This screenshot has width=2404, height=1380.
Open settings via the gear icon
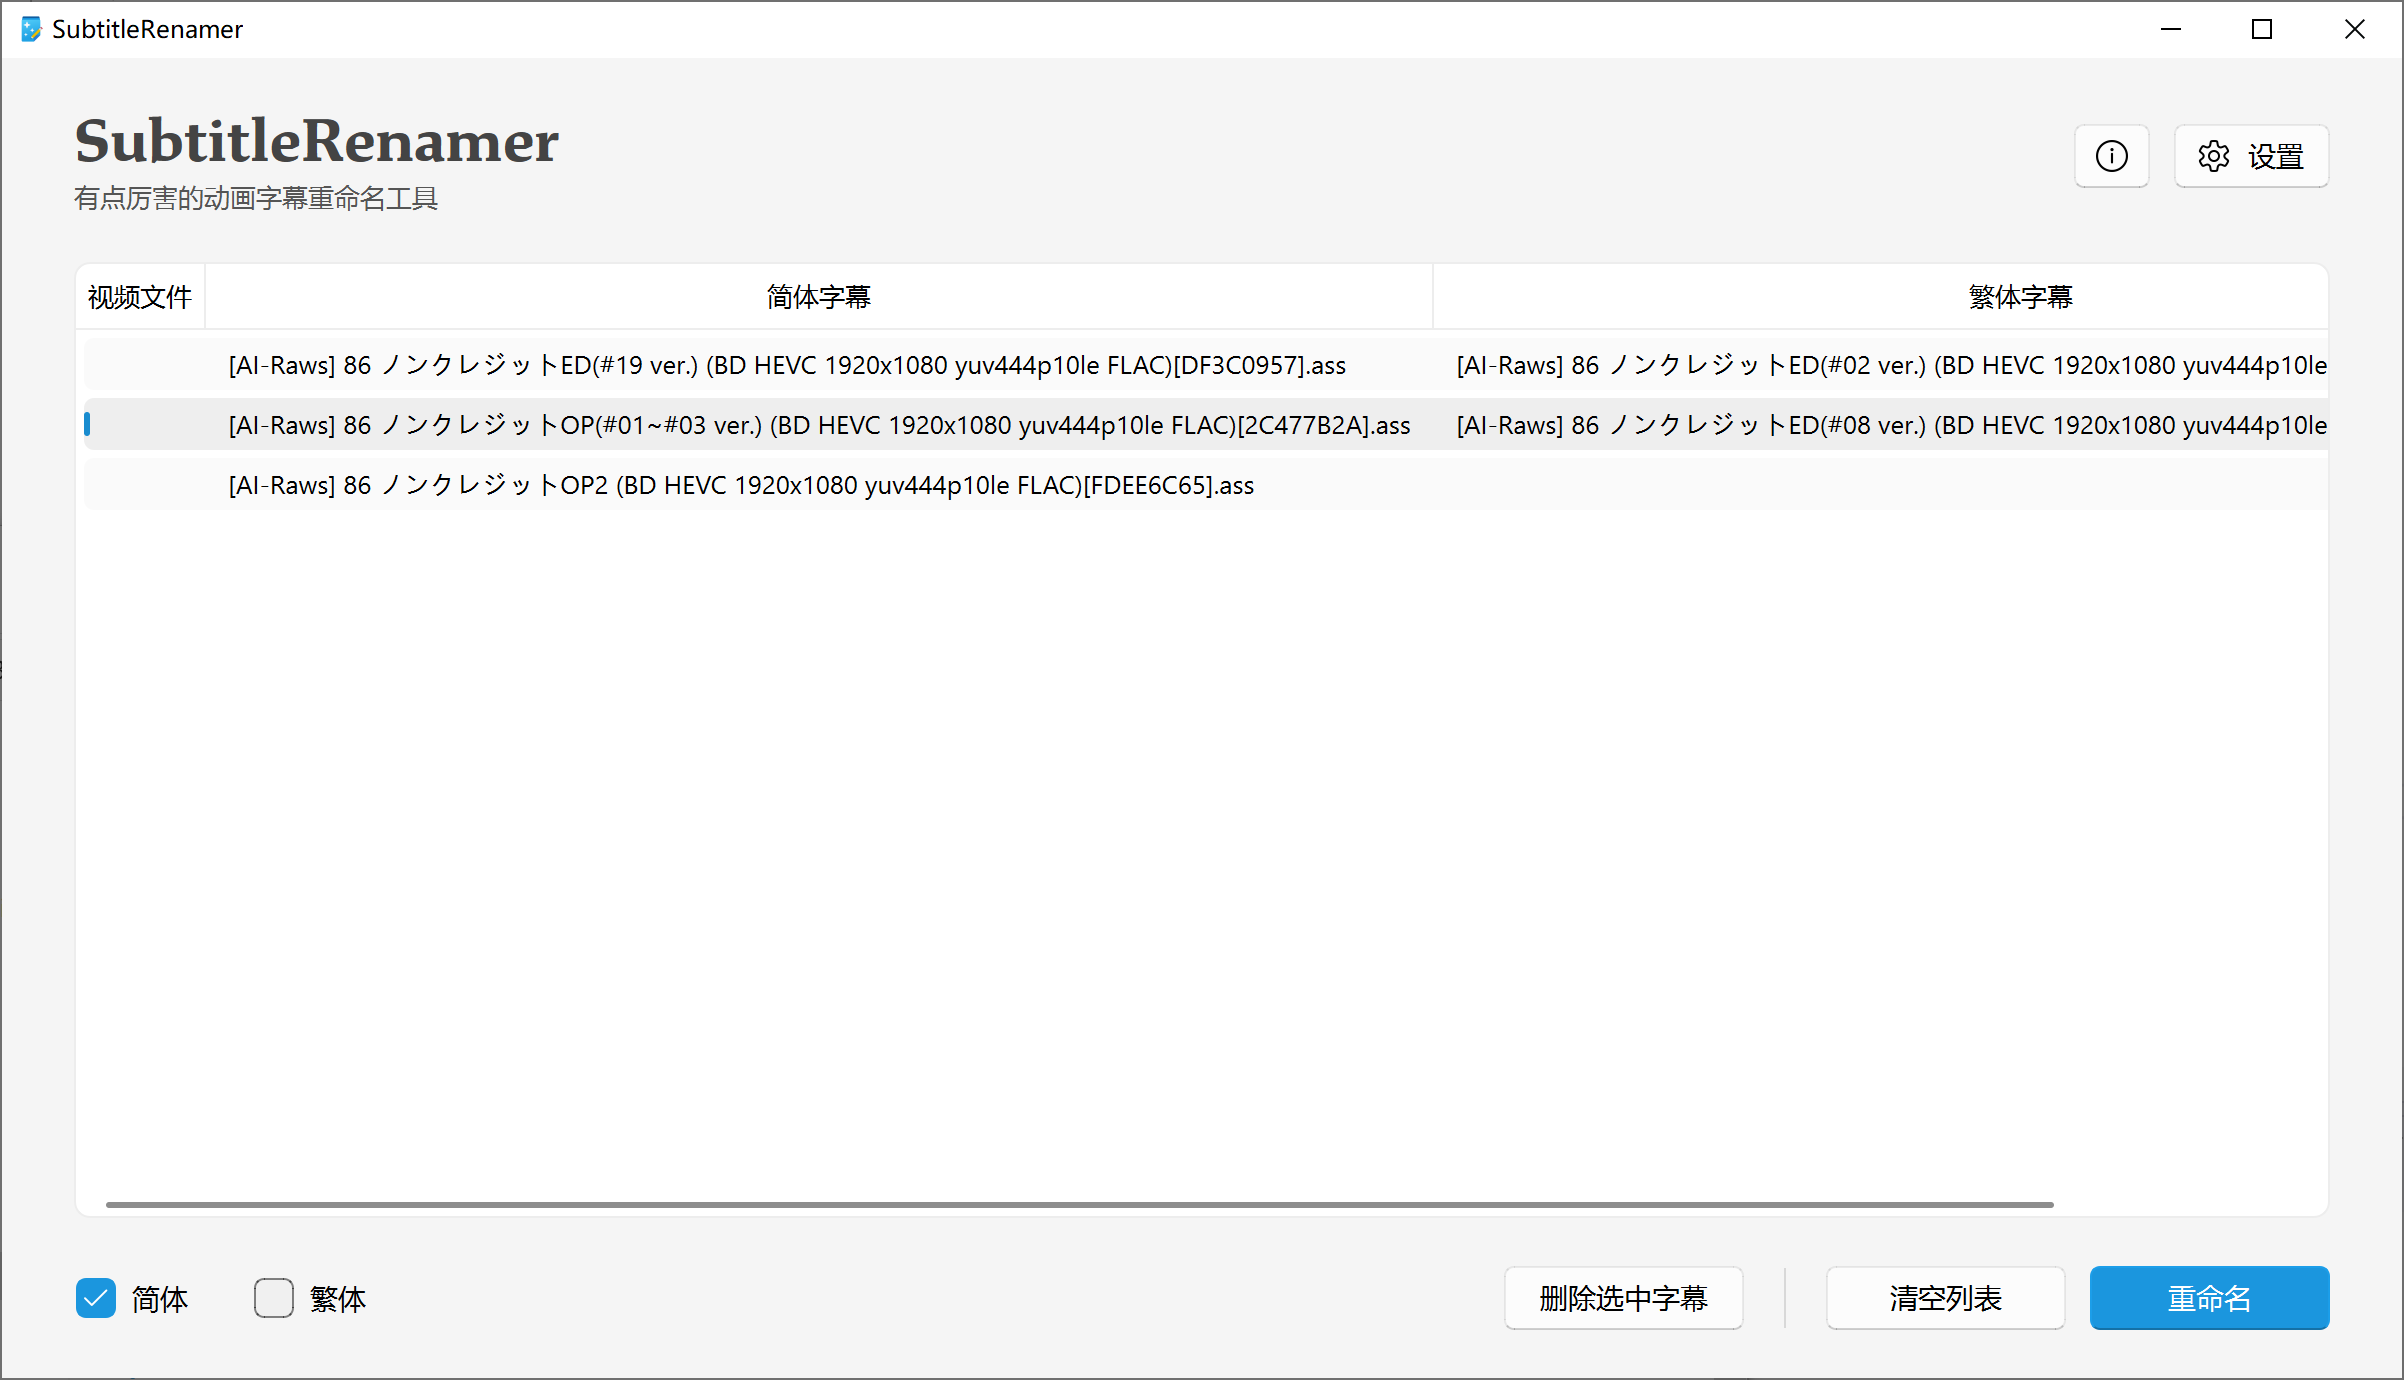point(2214,156)
